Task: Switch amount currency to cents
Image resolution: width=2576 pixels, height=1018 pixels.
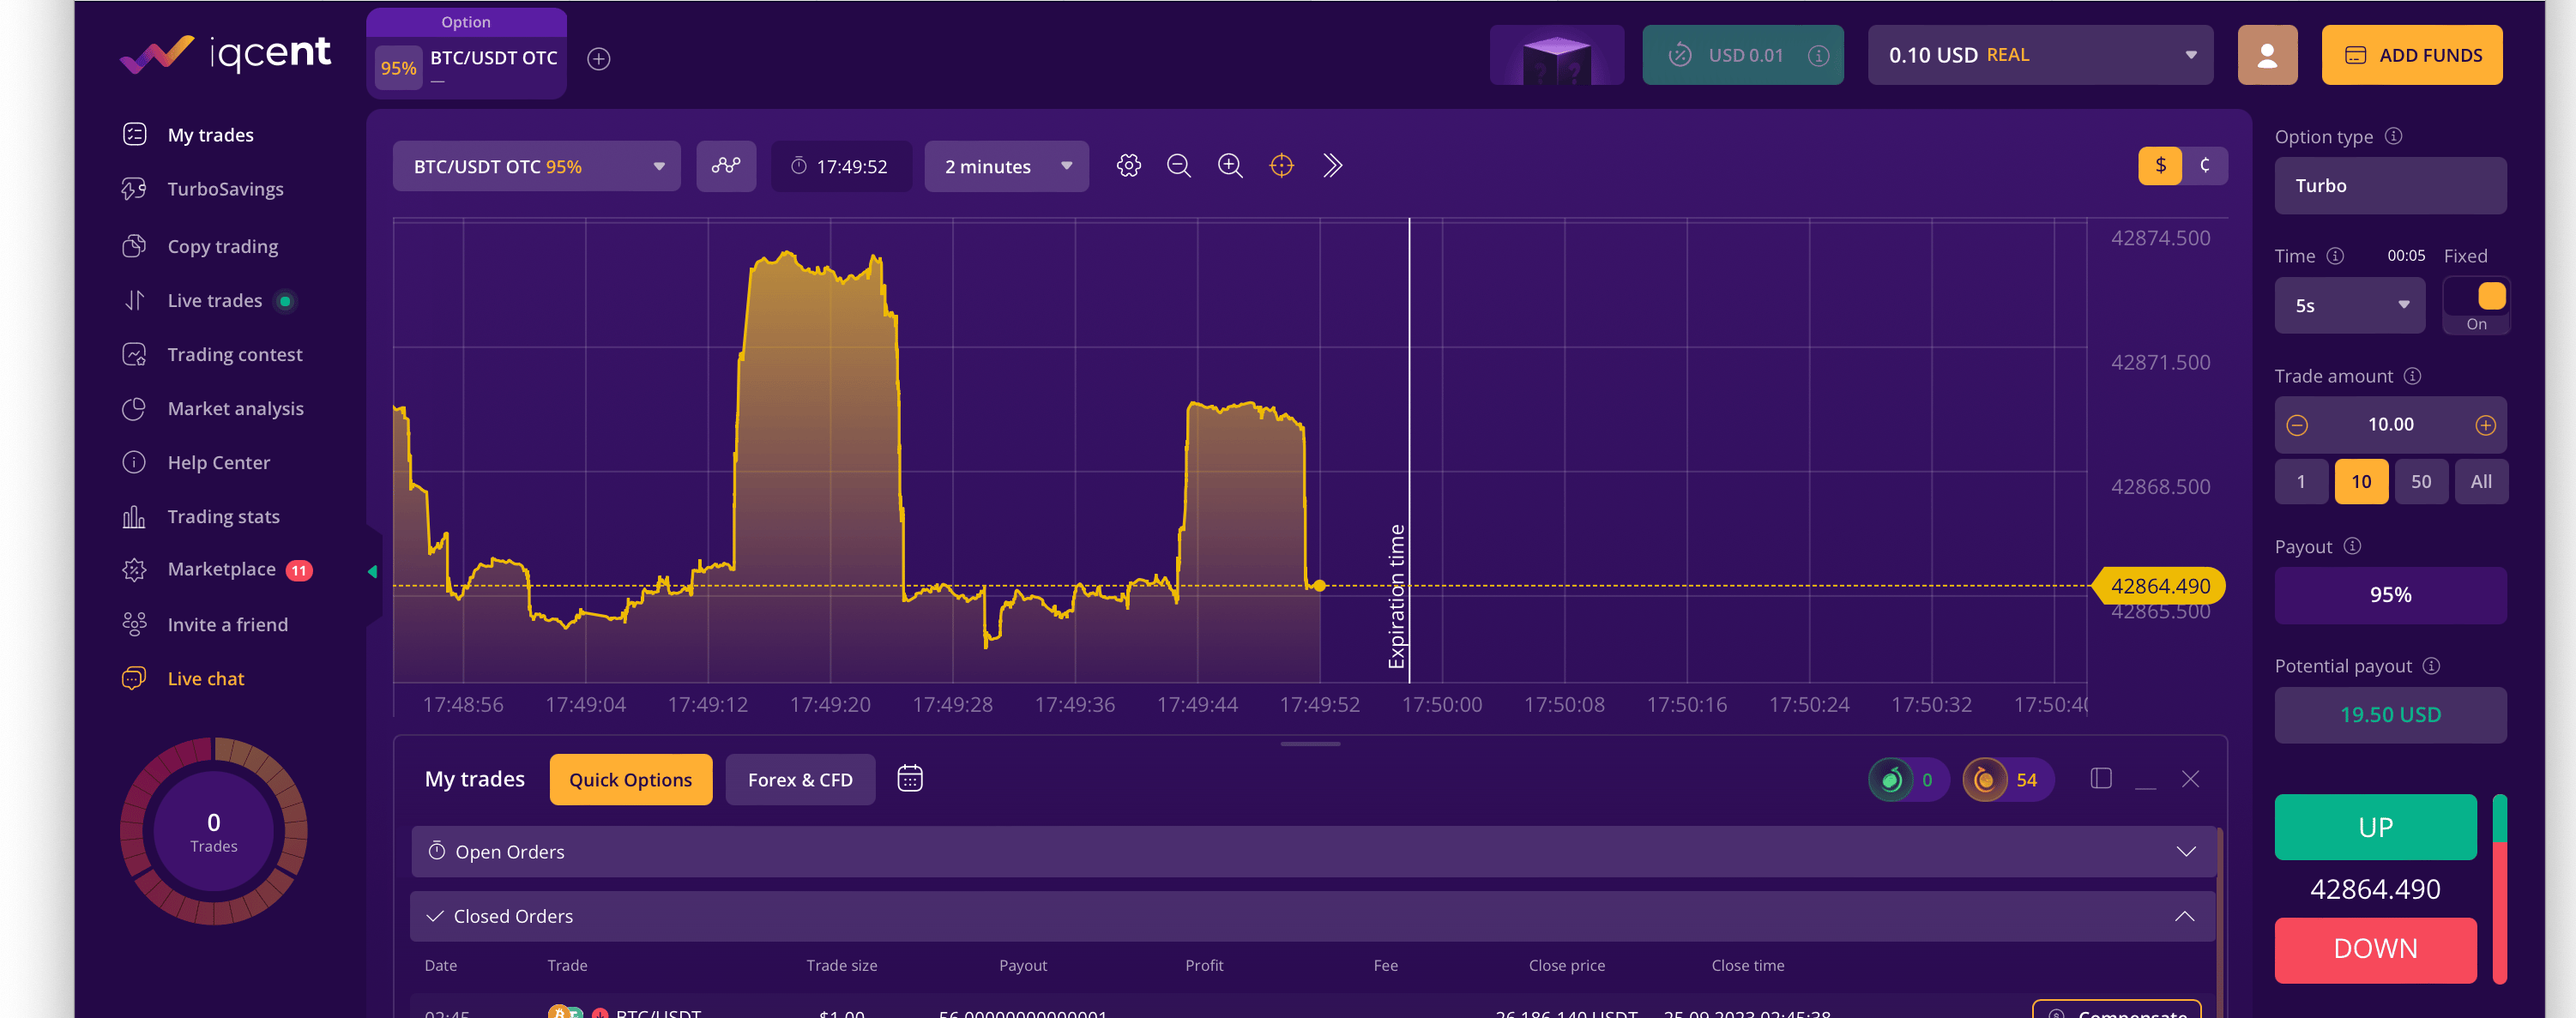Action: coord(2204,166)
